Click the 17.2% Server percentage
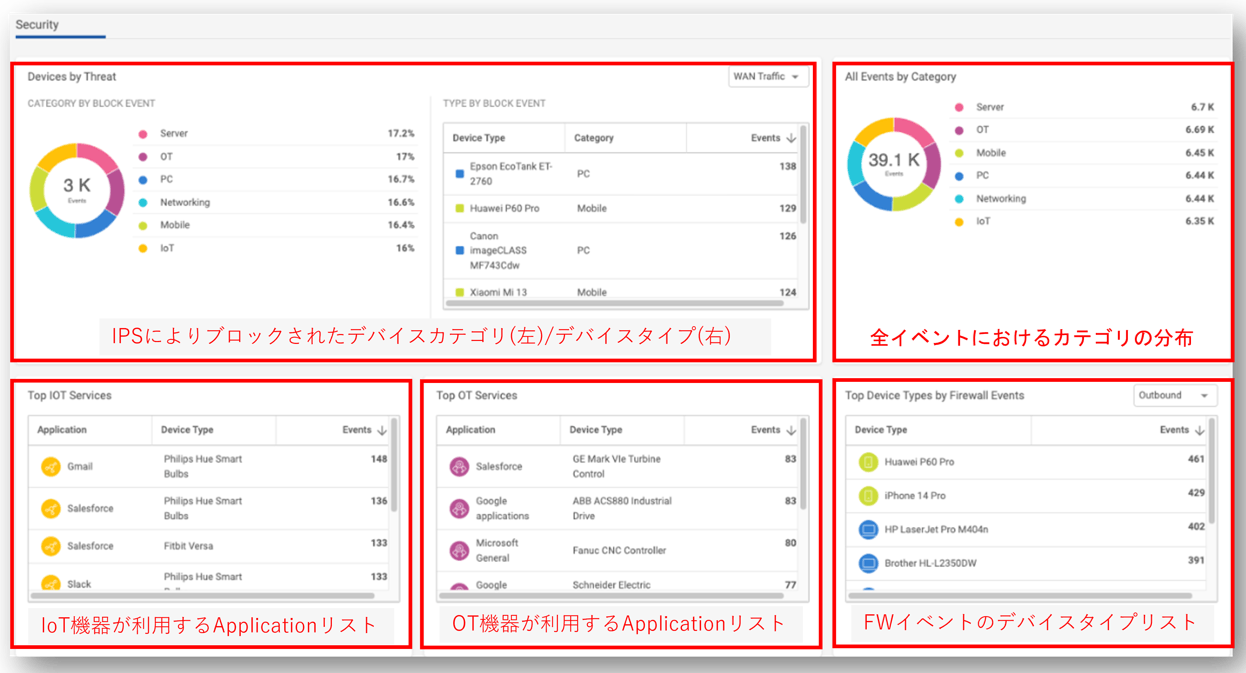This screenshot has height=673, width=1246. coord(400,134)
